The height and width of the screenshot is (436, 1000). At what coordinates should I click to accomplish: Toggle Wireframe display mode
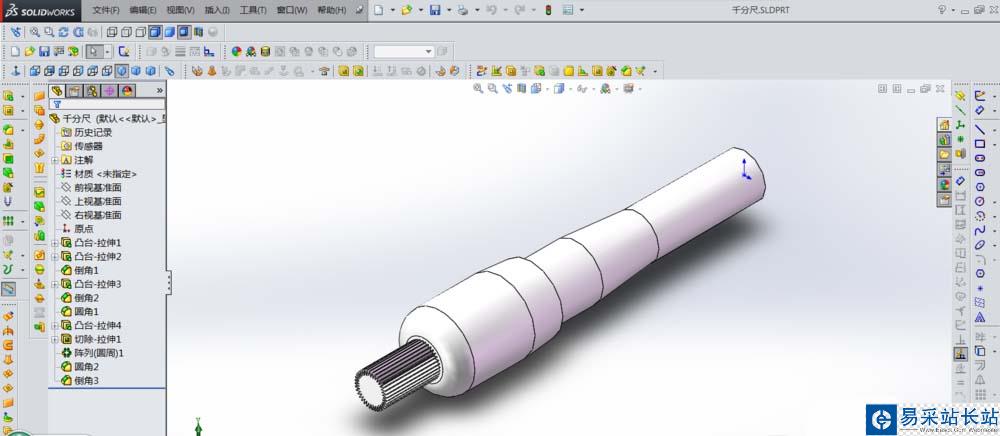pyautogui.click(x=112, y=32)
